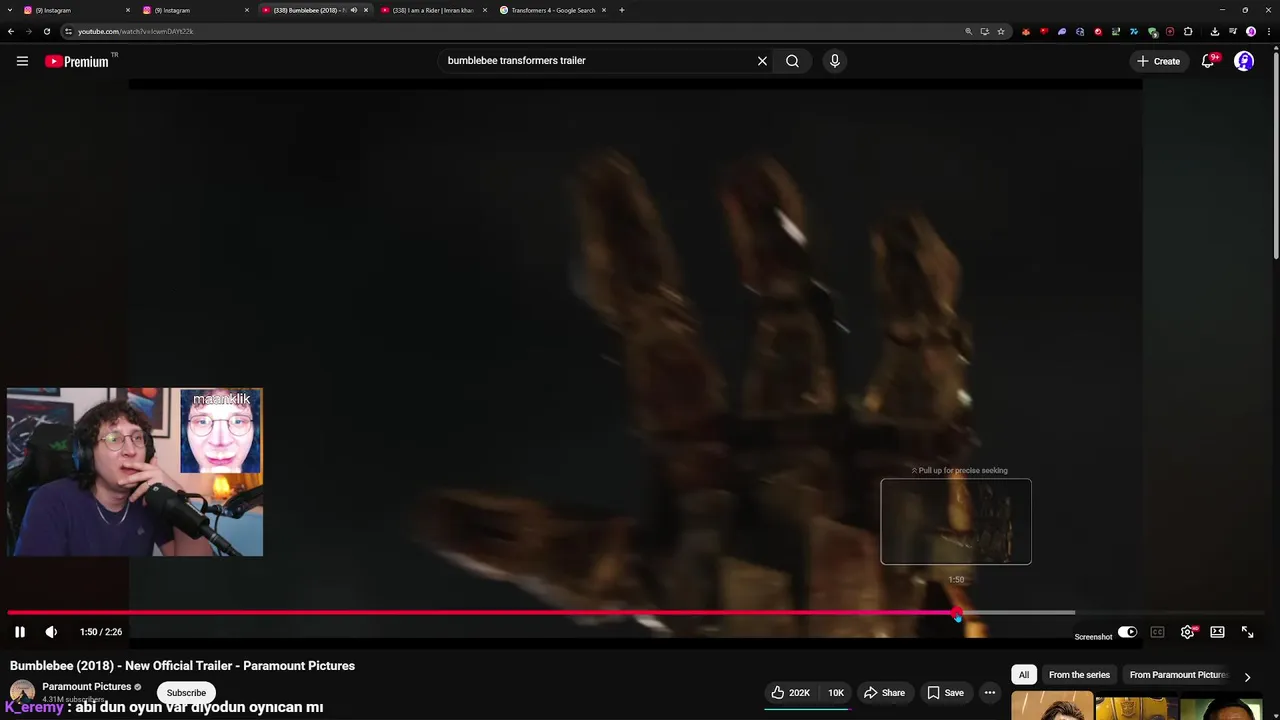1280x720 pixels.
Task: Bookmark this page with star icon
Action: [1001, 31]
